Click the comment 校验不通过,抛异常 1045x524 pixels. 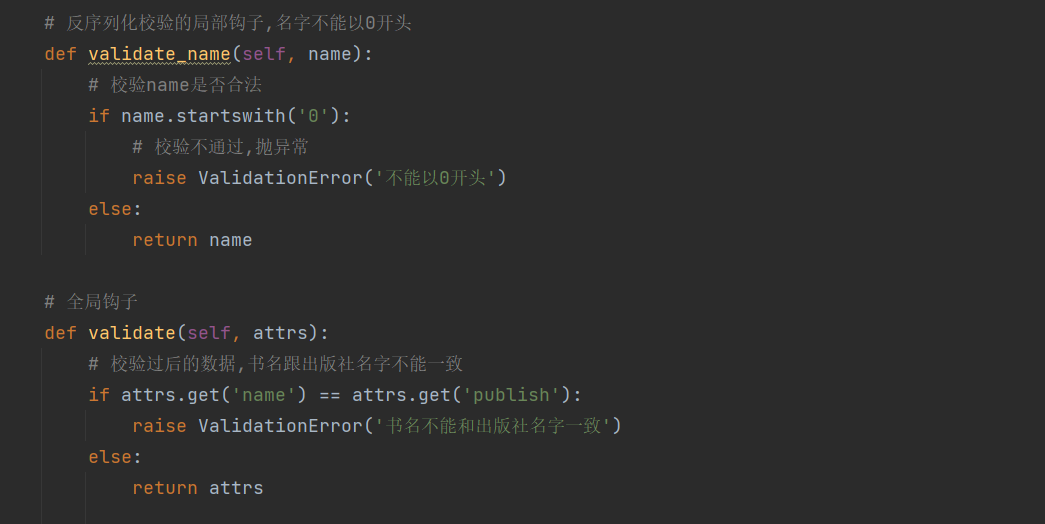(220, 147)
